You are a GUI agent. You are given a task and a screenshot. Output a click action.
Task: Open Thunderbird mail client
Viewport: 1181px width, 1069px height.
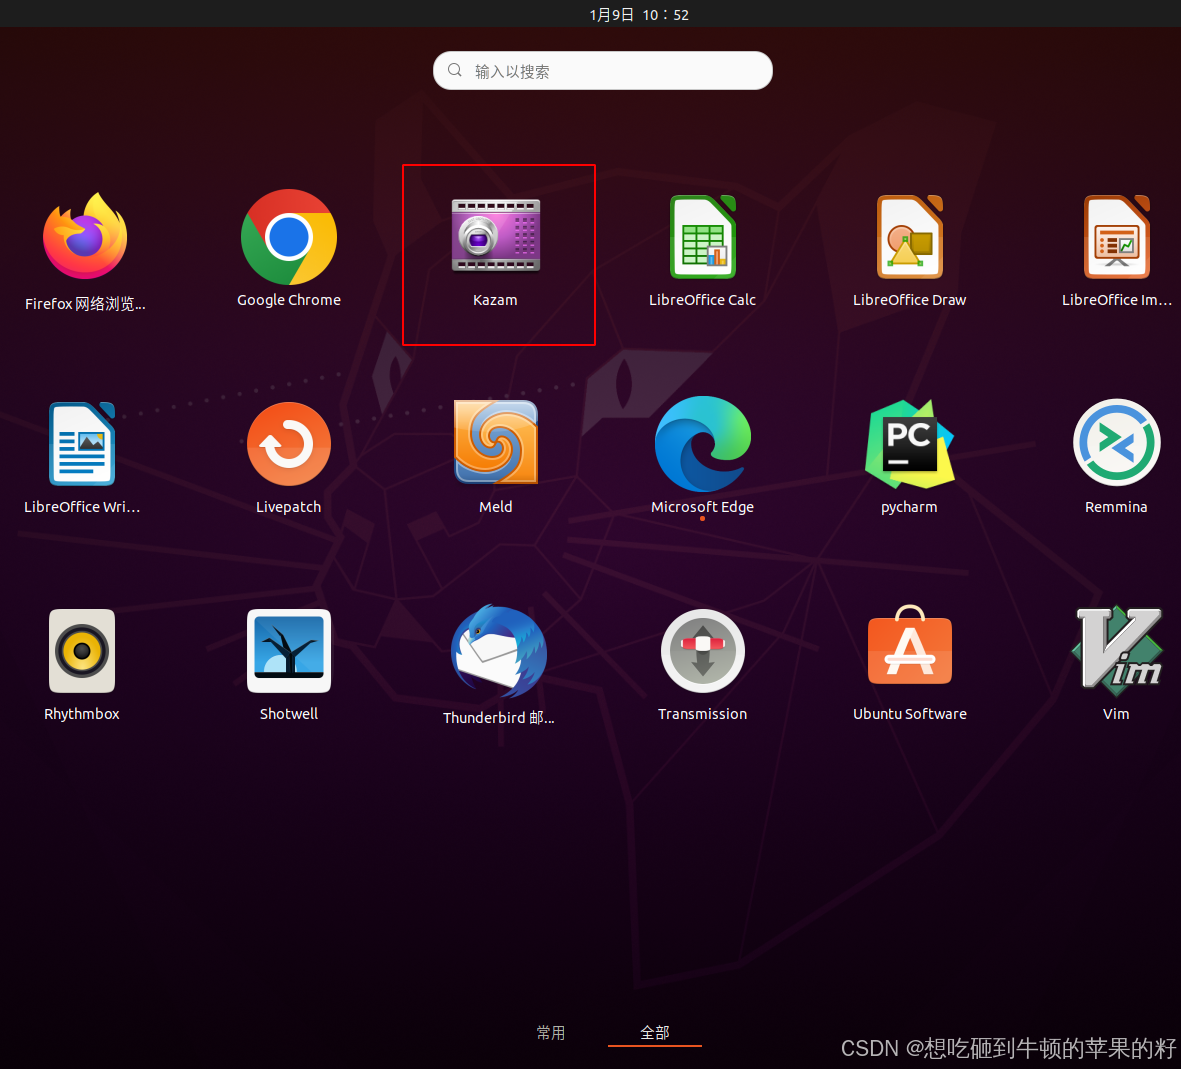point(499,652)
